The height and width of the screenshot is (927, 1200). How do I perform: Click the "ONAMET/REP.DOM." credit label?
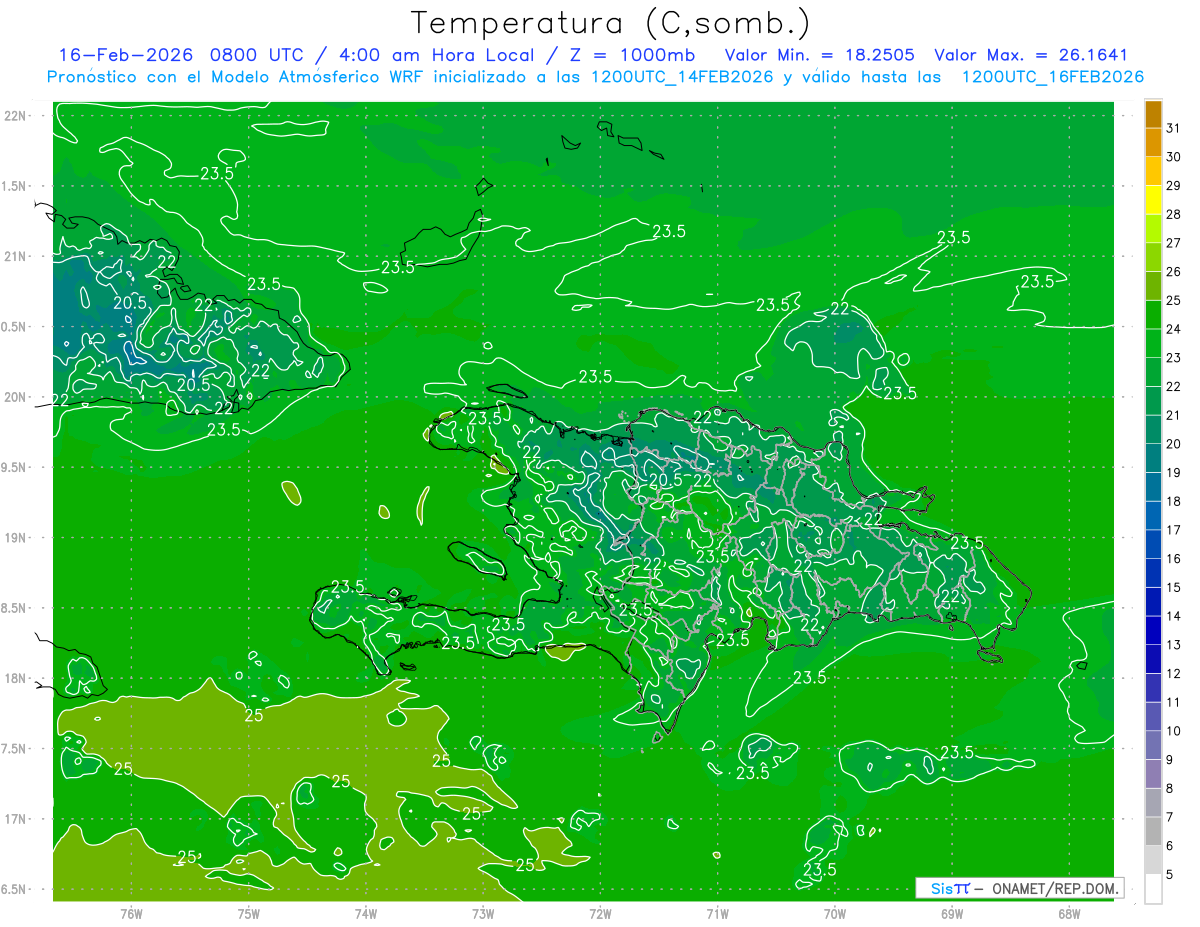(x=1054, y=888)
